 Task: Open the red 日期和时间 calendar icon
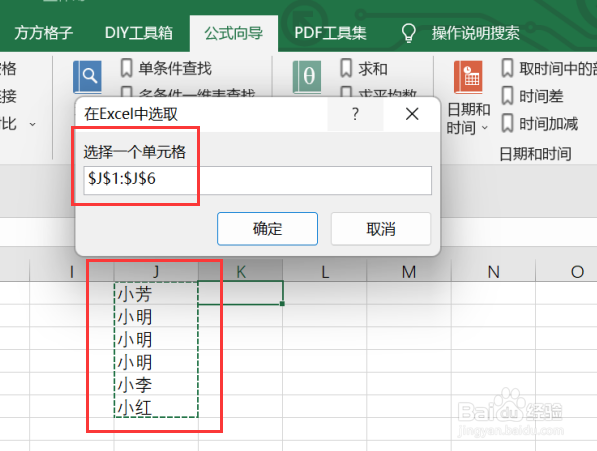468,77
